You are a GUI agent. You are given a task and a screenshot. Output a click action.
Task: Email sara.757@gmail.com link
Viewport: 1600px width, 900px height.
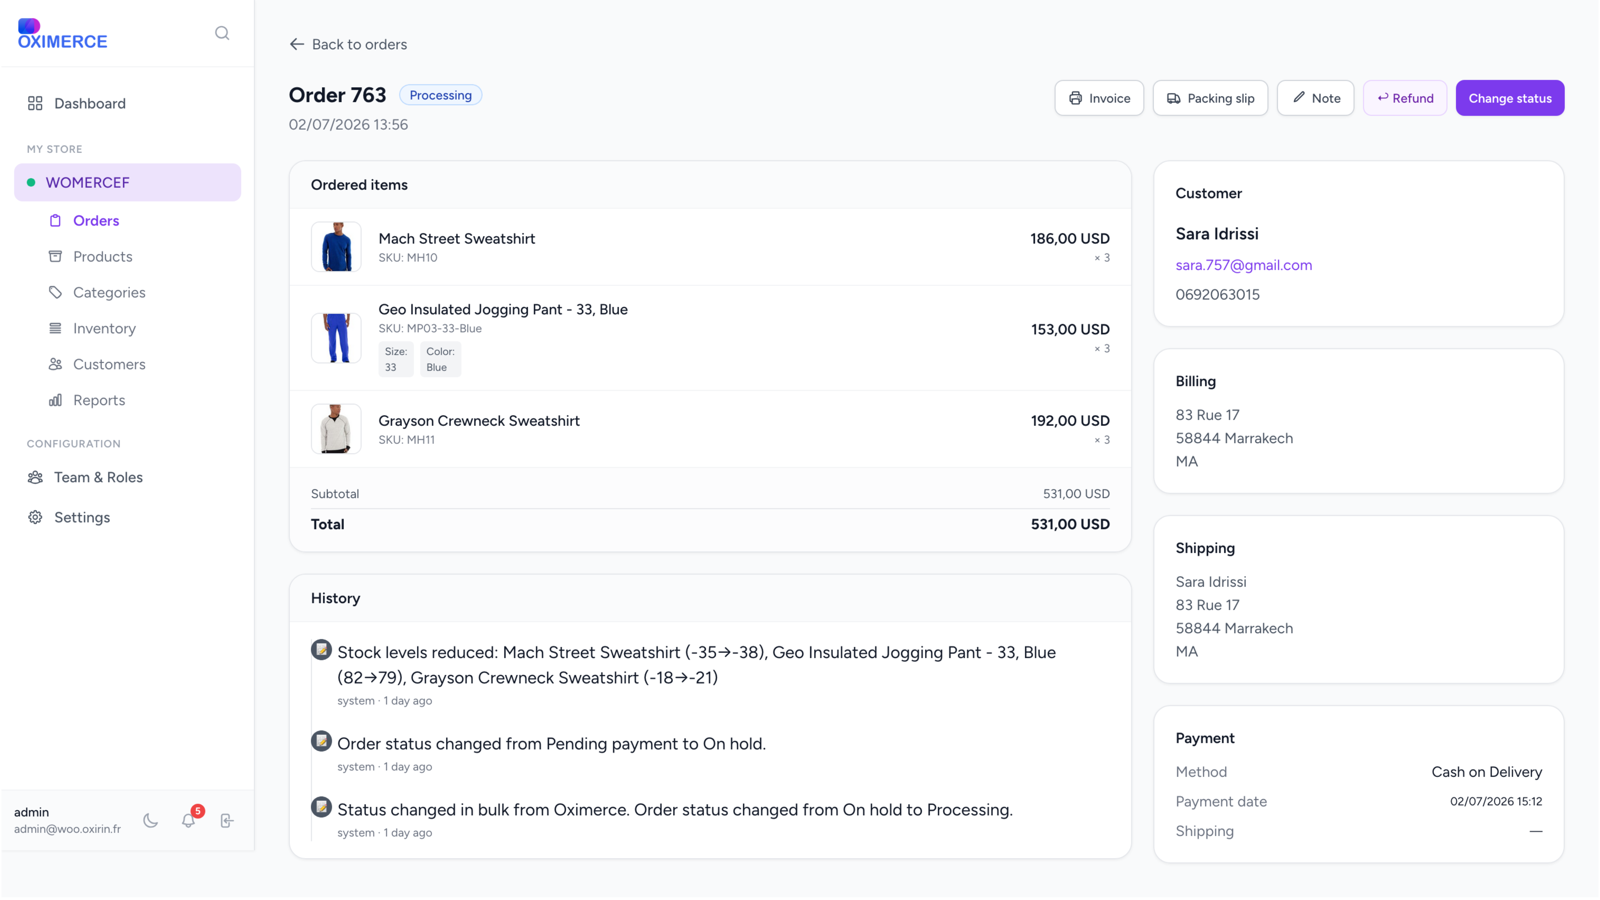tap(1243, 265)
